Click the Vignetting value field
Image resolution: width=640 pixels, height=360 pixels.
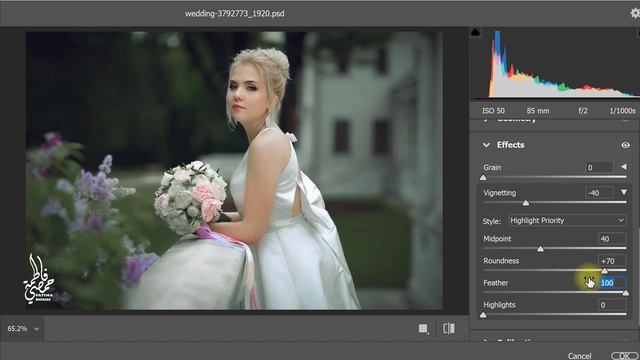point(599,193)
